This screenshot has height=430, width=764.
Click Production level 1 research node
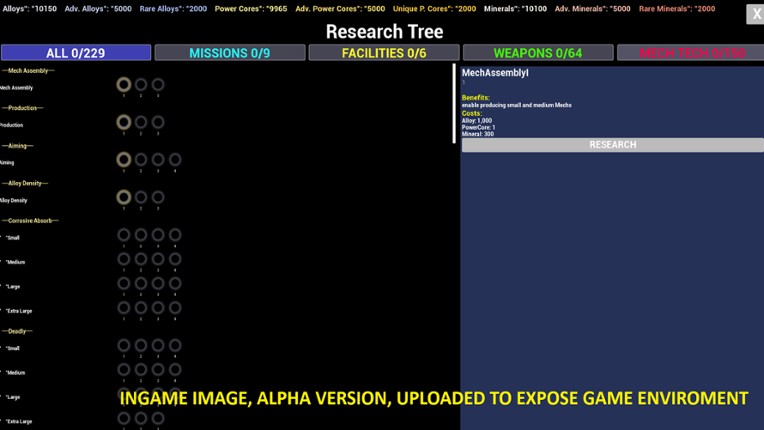pyautogui.click(x=124, y=122)
